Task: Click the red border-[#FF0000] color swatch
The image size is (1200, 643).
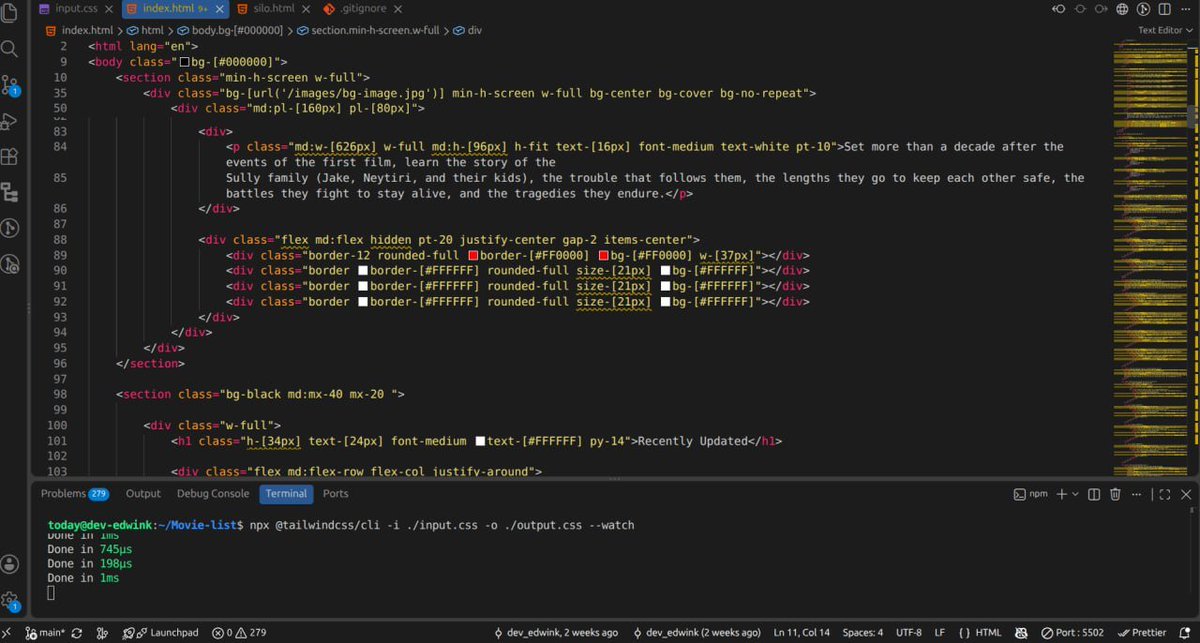Action: pyautogui.click(x=474, y=255)
